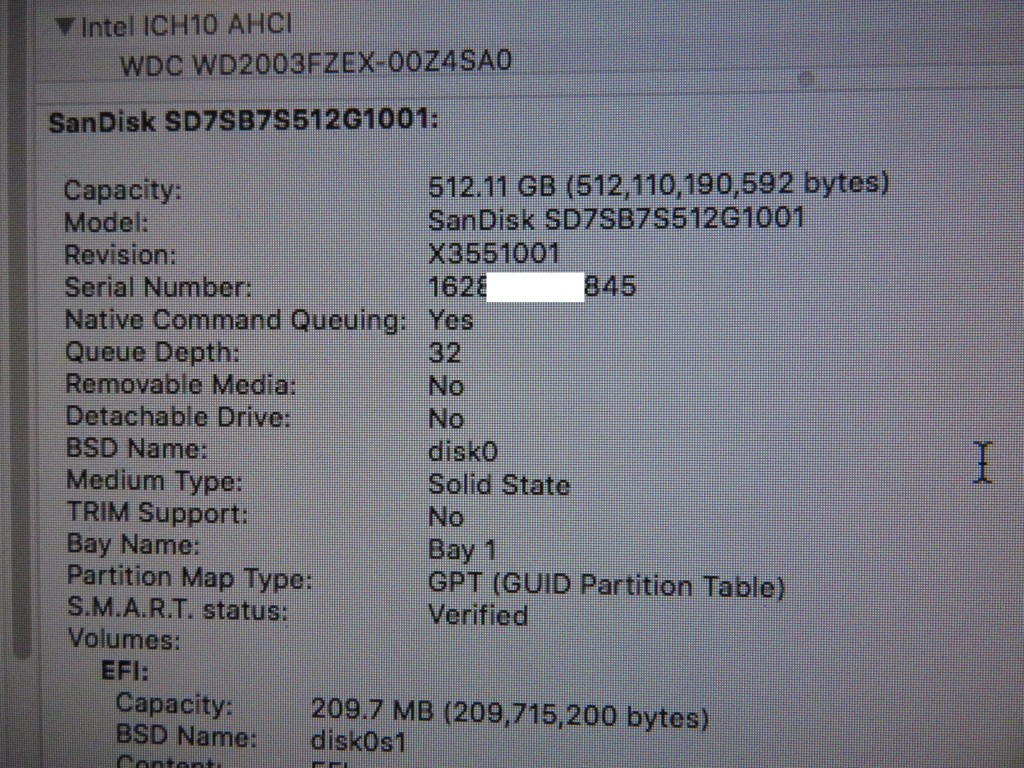
Task: Click the Verified S.M.A.R.T. status value
Action: 478,615
